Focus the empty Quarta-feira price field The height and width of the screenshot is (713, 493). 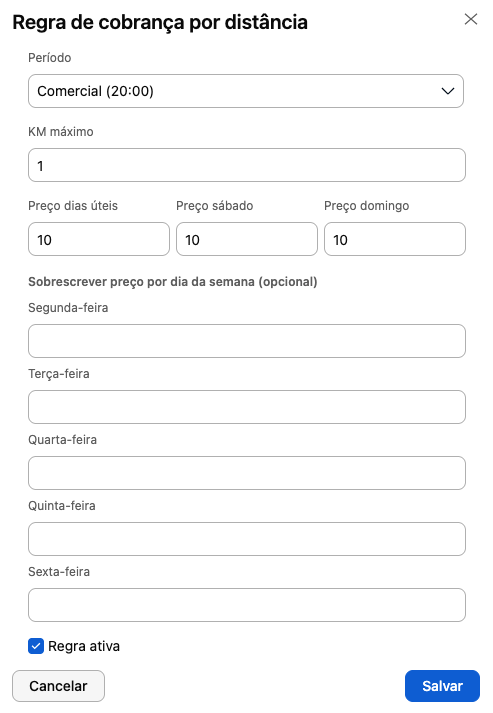(x=246, y=473)
